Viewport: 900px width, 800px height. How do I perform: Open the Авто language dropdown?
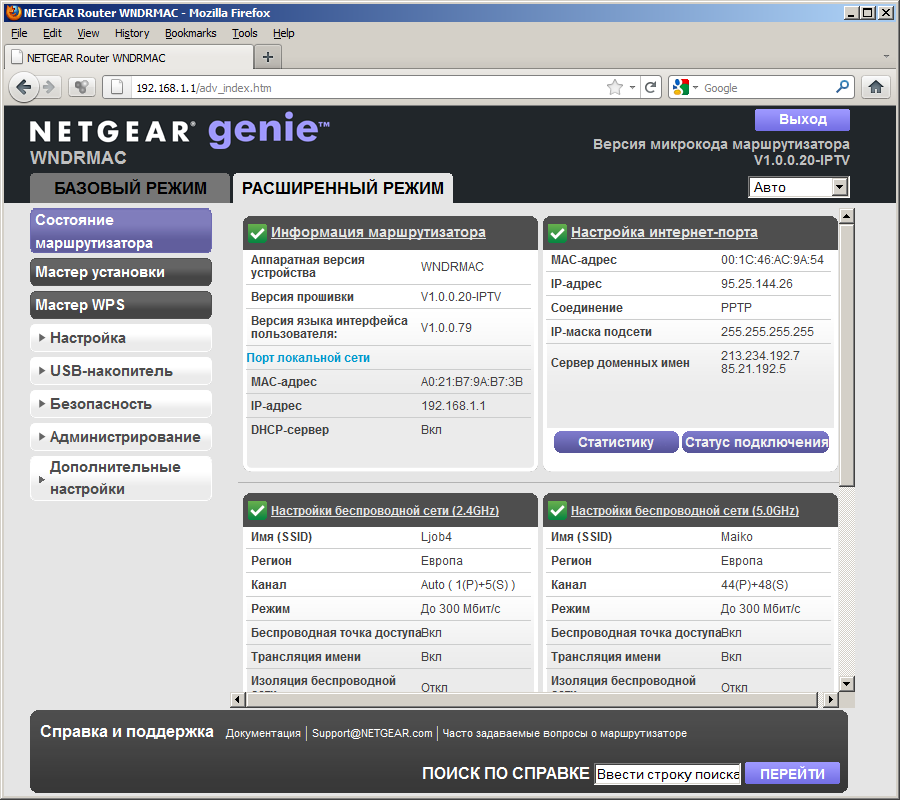pos(798,187)
